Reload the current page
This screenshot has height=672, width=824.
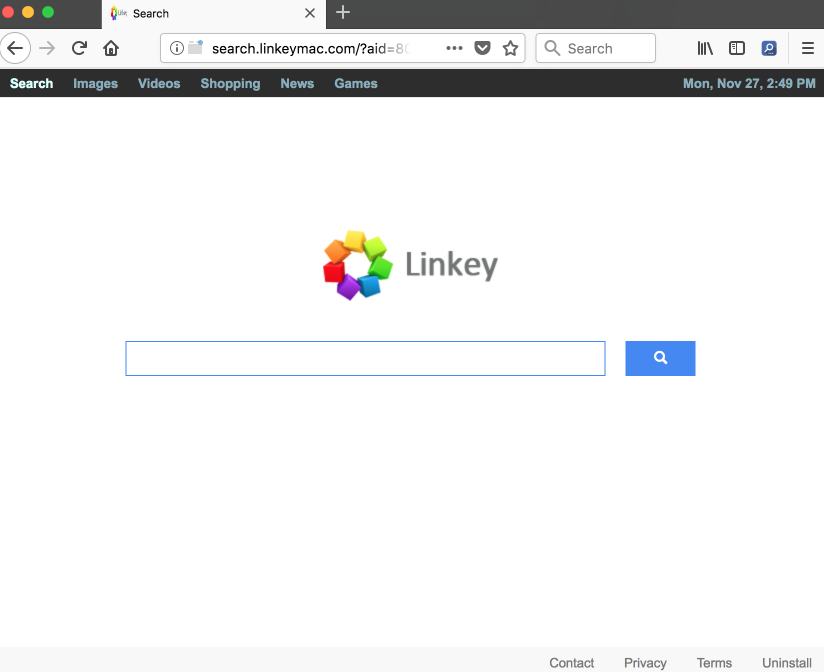[x=79, y=48]
